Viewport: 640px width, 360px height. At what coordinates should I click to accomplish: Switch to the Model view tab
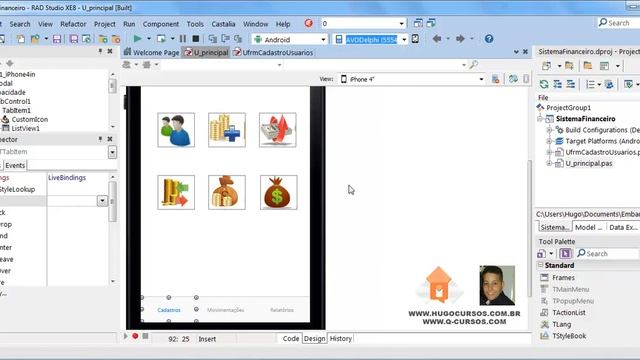(x=588, y=227)
